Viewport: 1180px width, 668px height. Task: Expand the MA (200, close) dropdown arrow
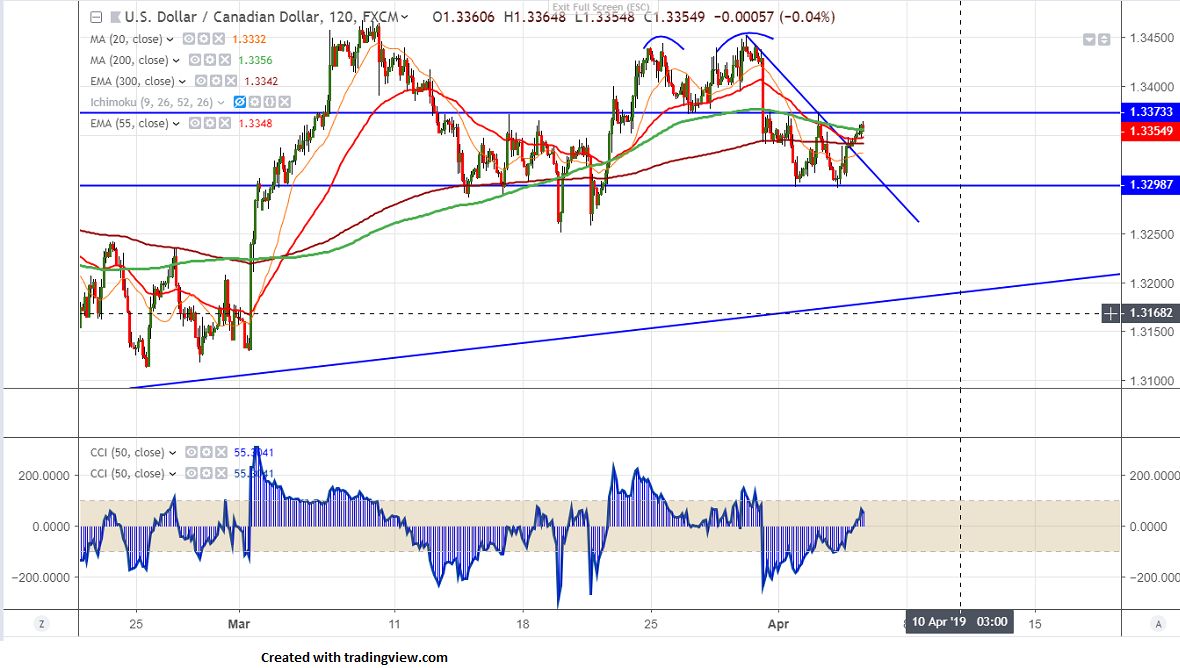click(176, 60)
